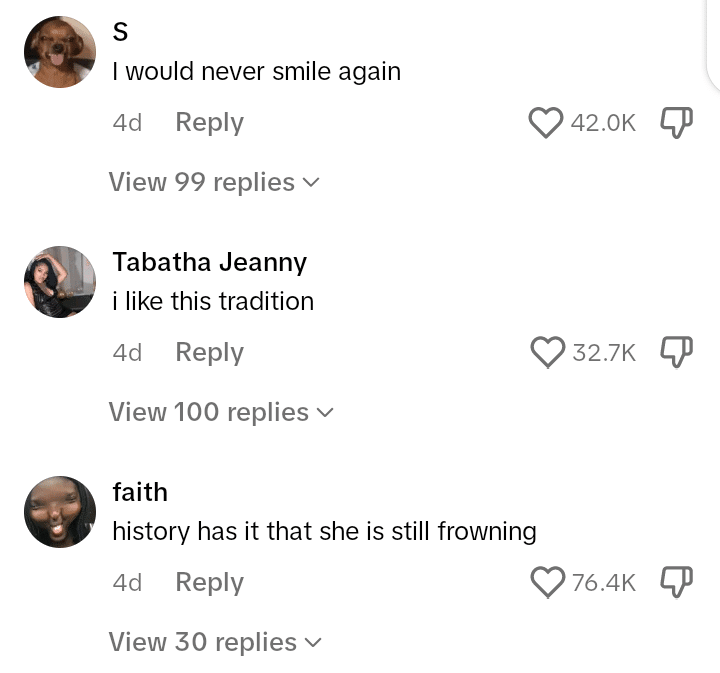Expand View 30 replies
Viewport: 720px width, 673px height.
213,642
